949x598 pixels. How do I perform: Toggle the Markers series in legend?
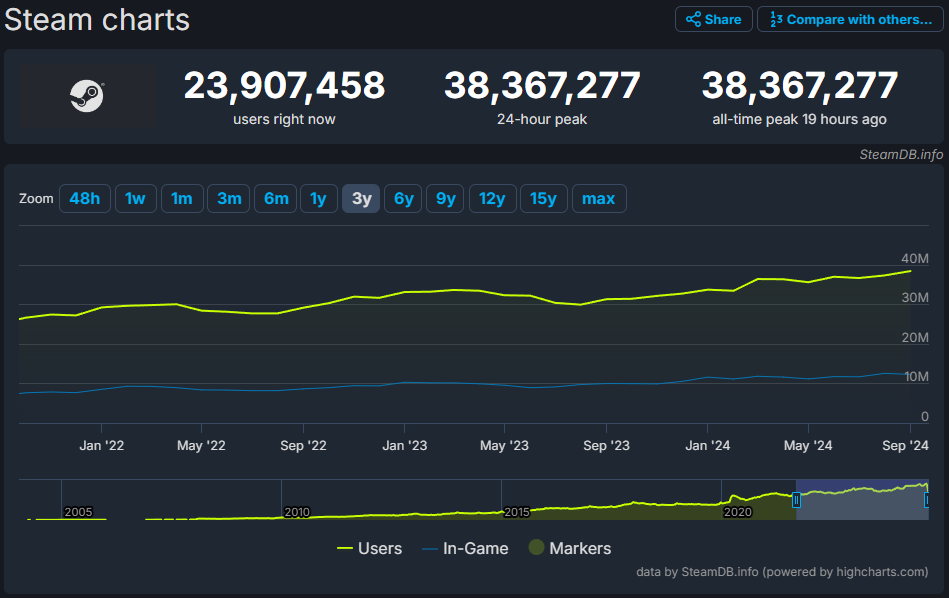pos(570,548)
